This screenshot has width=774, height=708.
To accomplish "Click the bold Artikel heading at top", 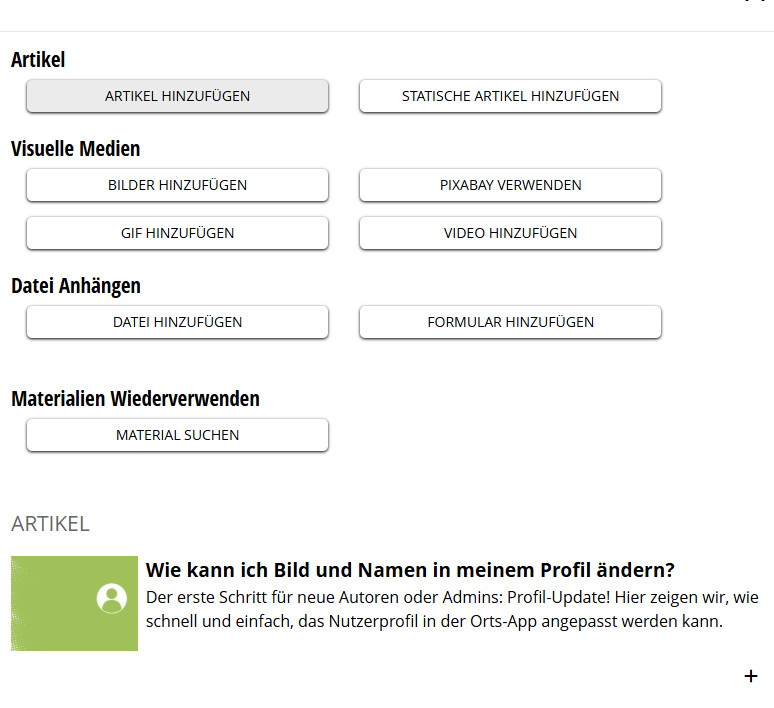I will point(38,60).
